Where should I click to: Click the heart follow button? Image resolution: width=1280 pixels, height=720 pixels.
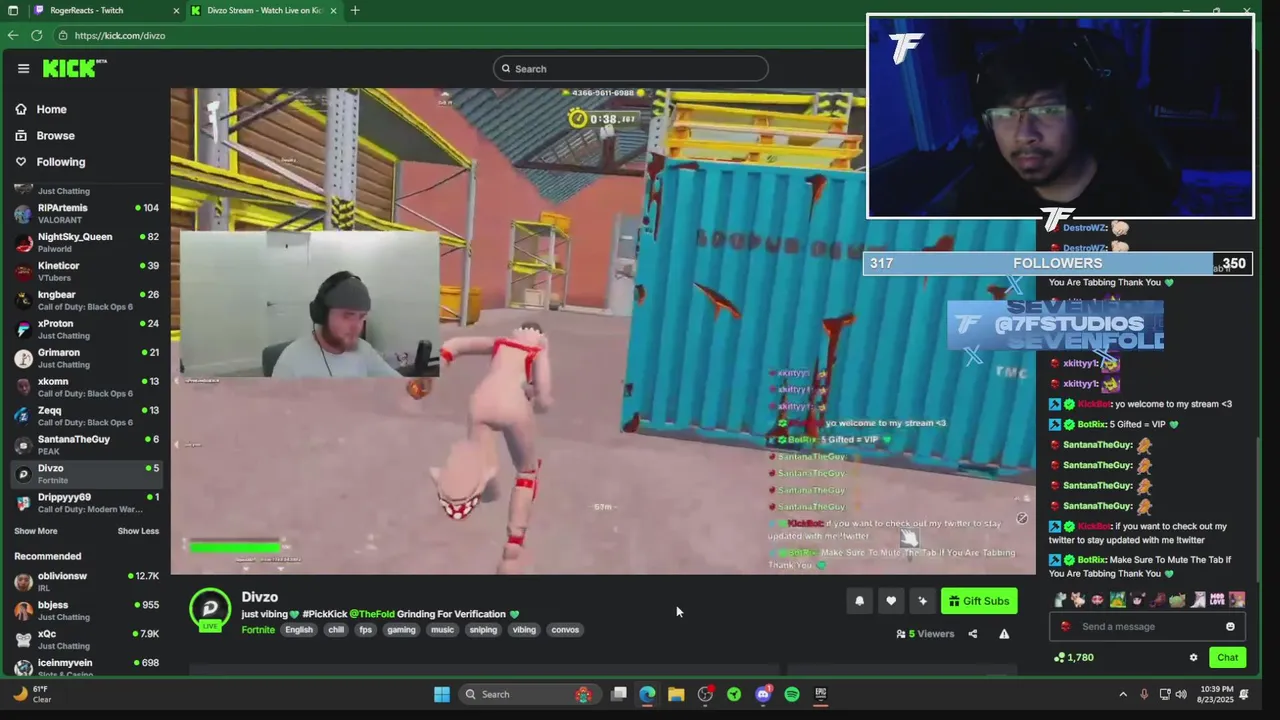(891, 601)
